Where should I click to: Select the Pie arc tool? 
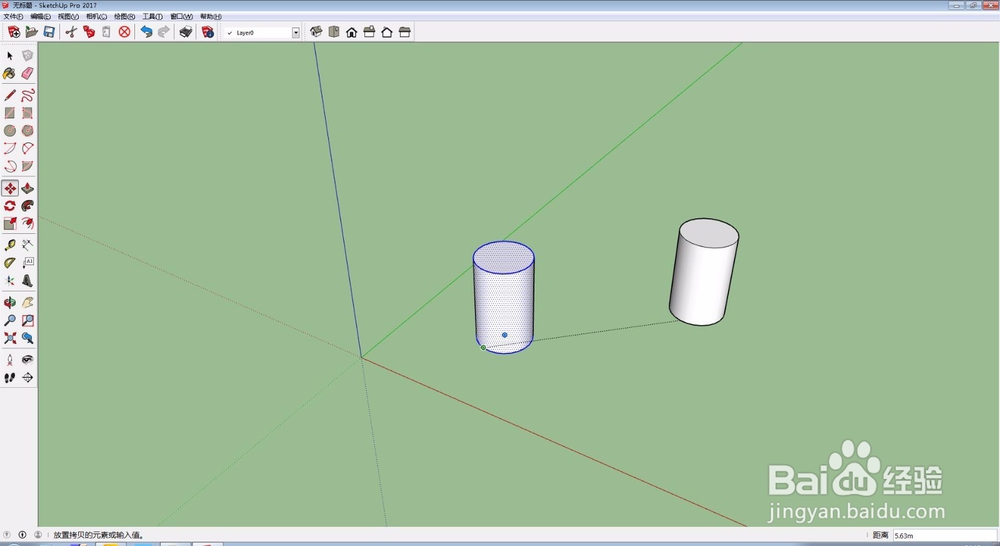[27, 166]
